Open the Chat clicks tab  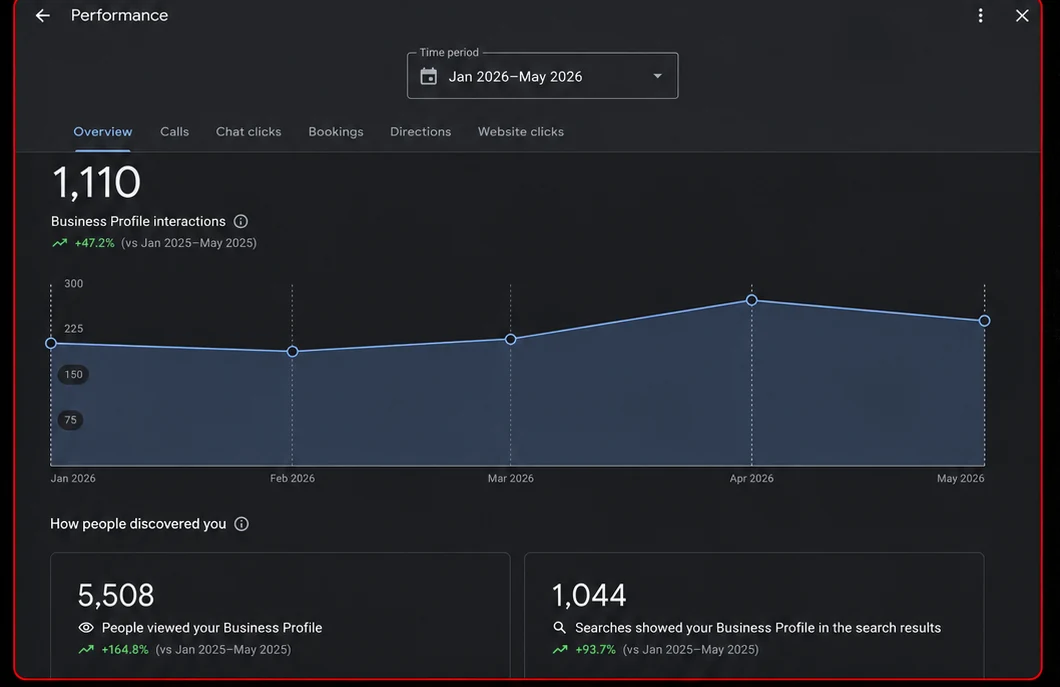click(x=248, y=132)
